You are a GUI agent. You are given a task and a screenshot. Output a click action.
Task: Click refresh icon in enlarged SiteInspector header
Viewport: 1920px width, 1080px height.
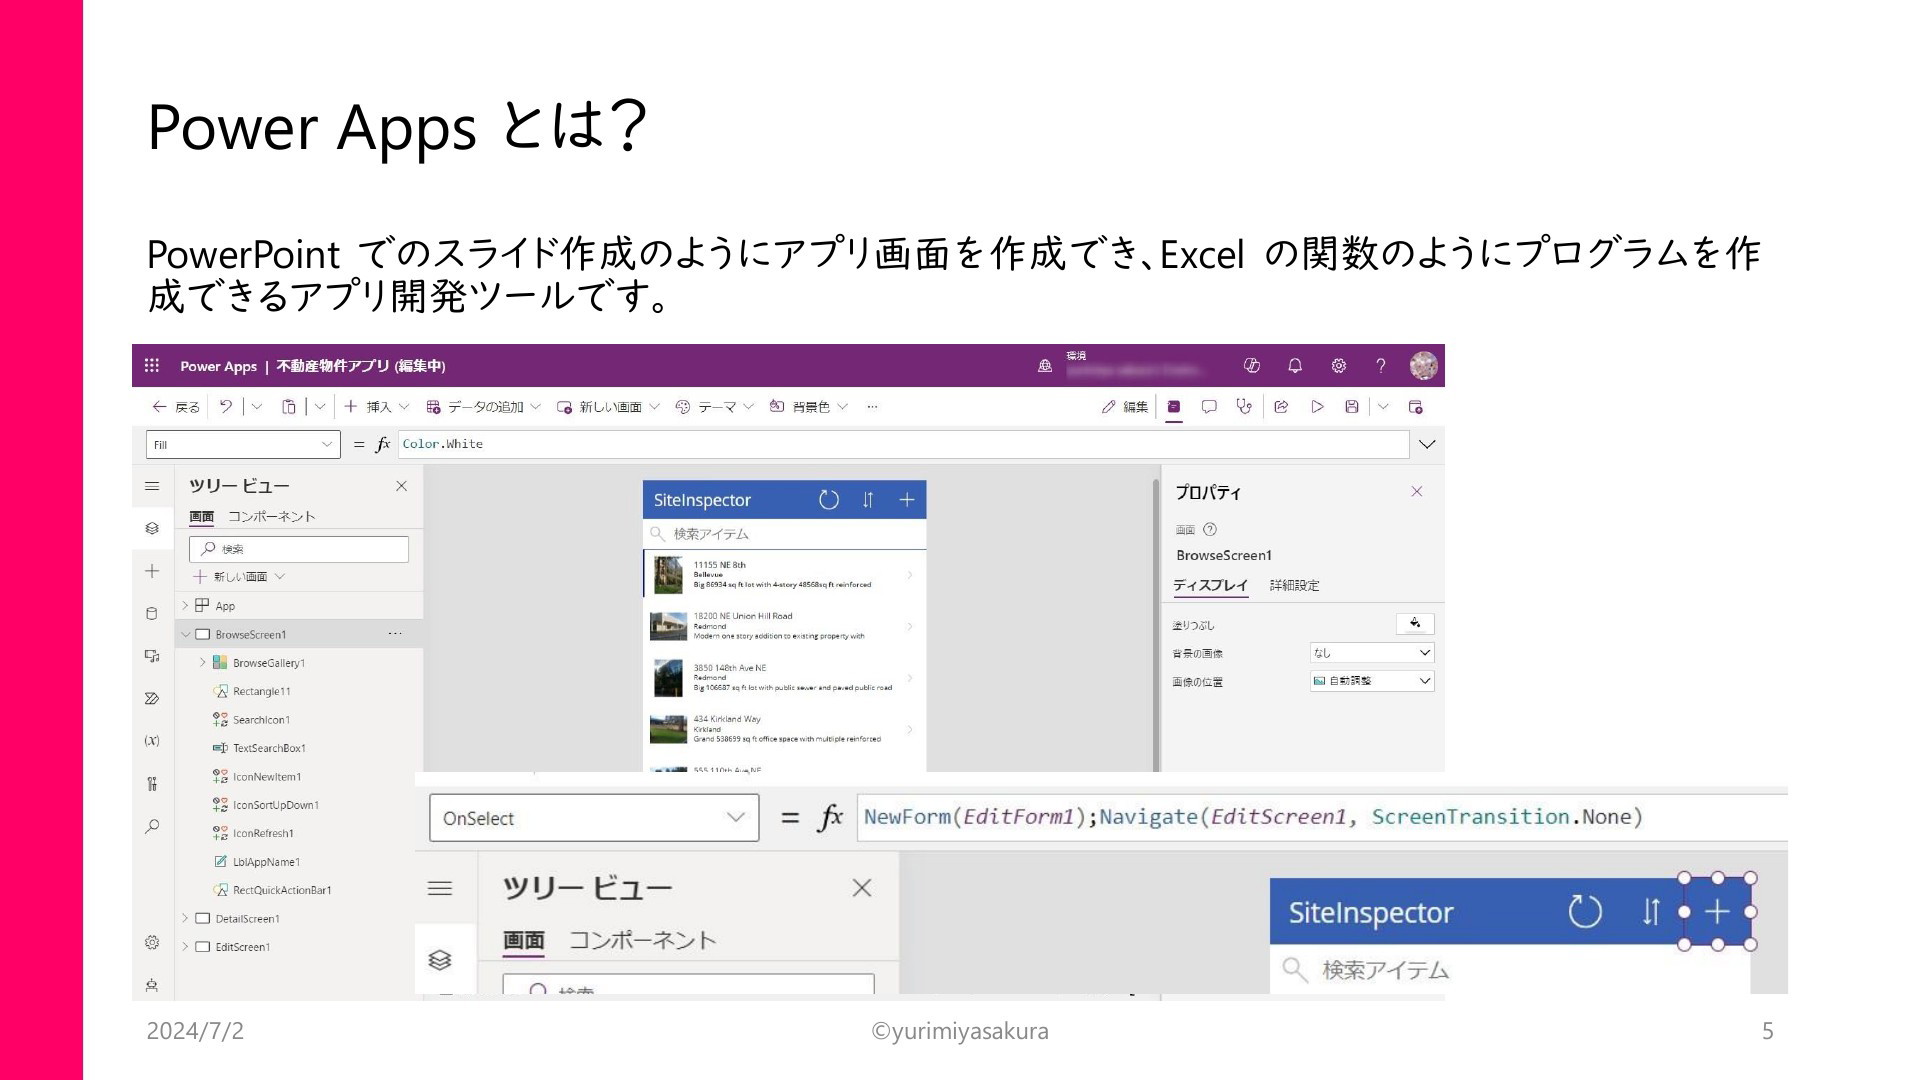tap(1585, 912)
